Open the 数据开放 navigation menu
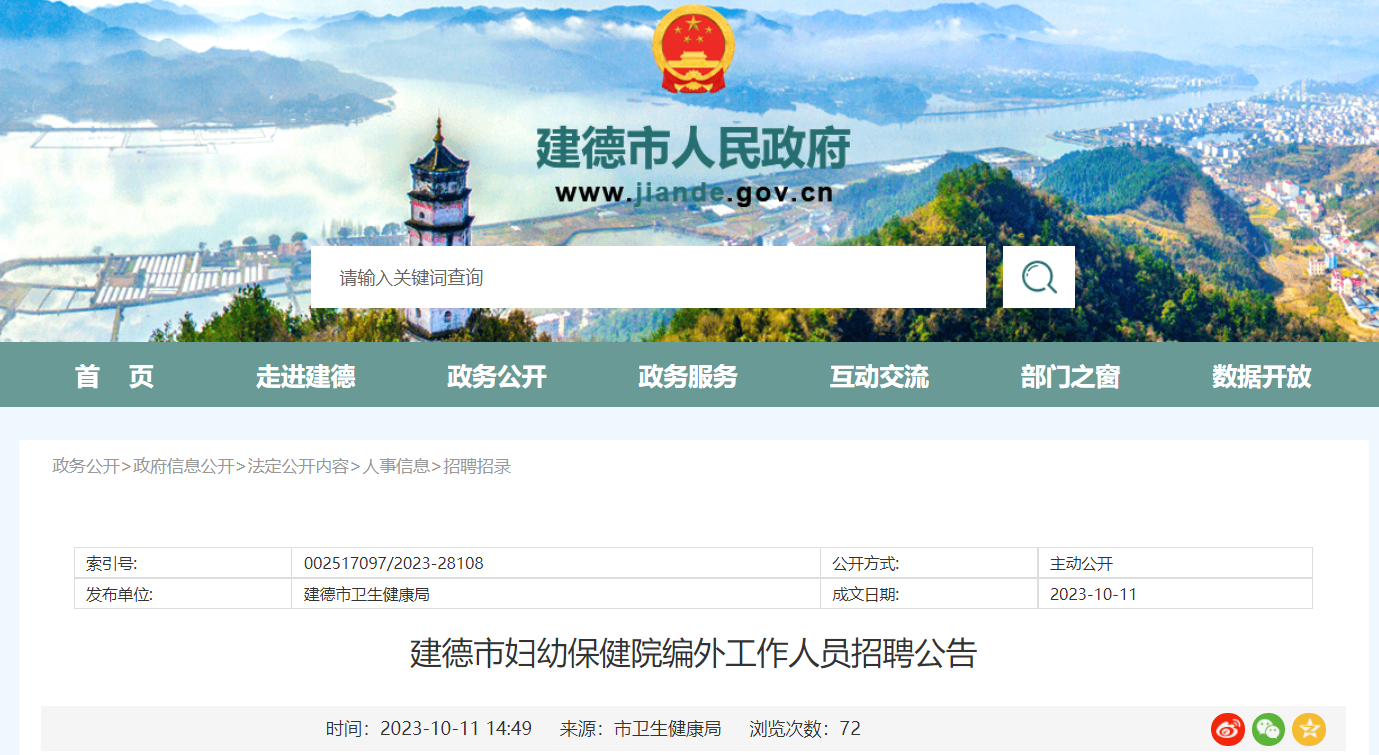This screenshot has height=755, width=1379. [x=1262, y=376]
